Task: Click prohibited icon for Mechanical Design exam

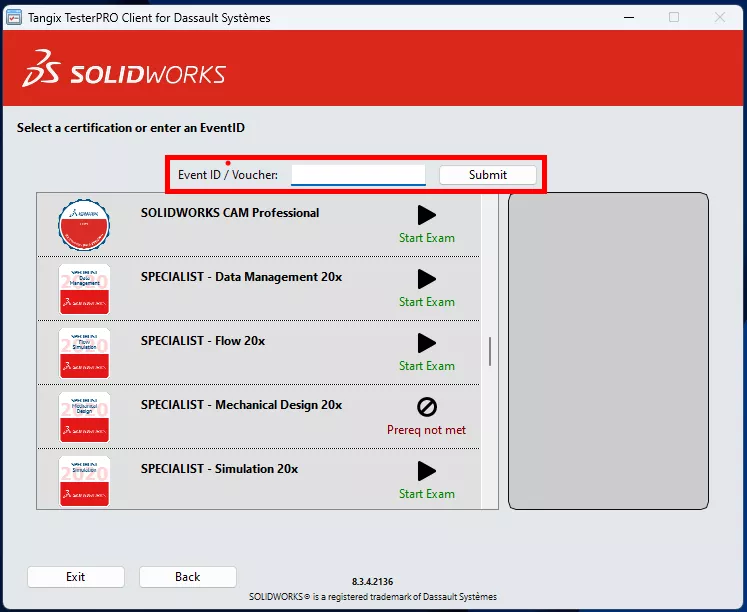Action: click(427, 407)
